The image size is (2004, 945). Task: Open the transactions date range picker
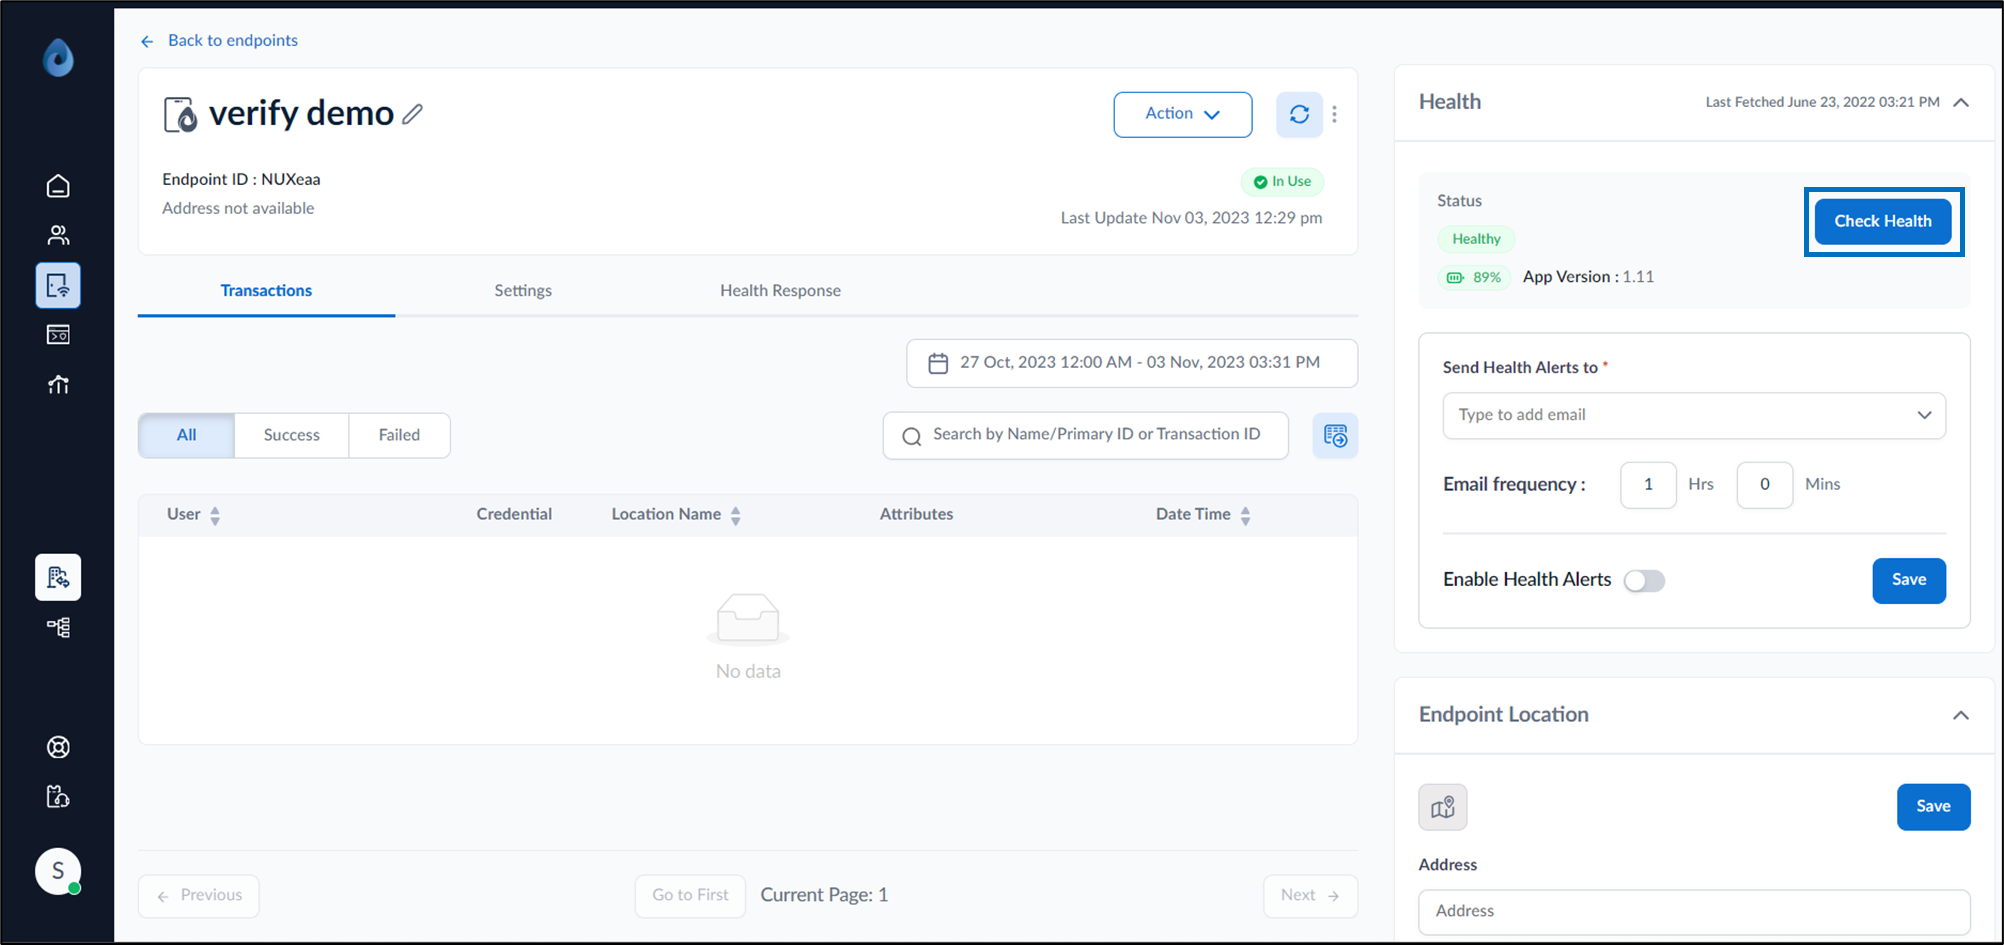click(1132, 363)
